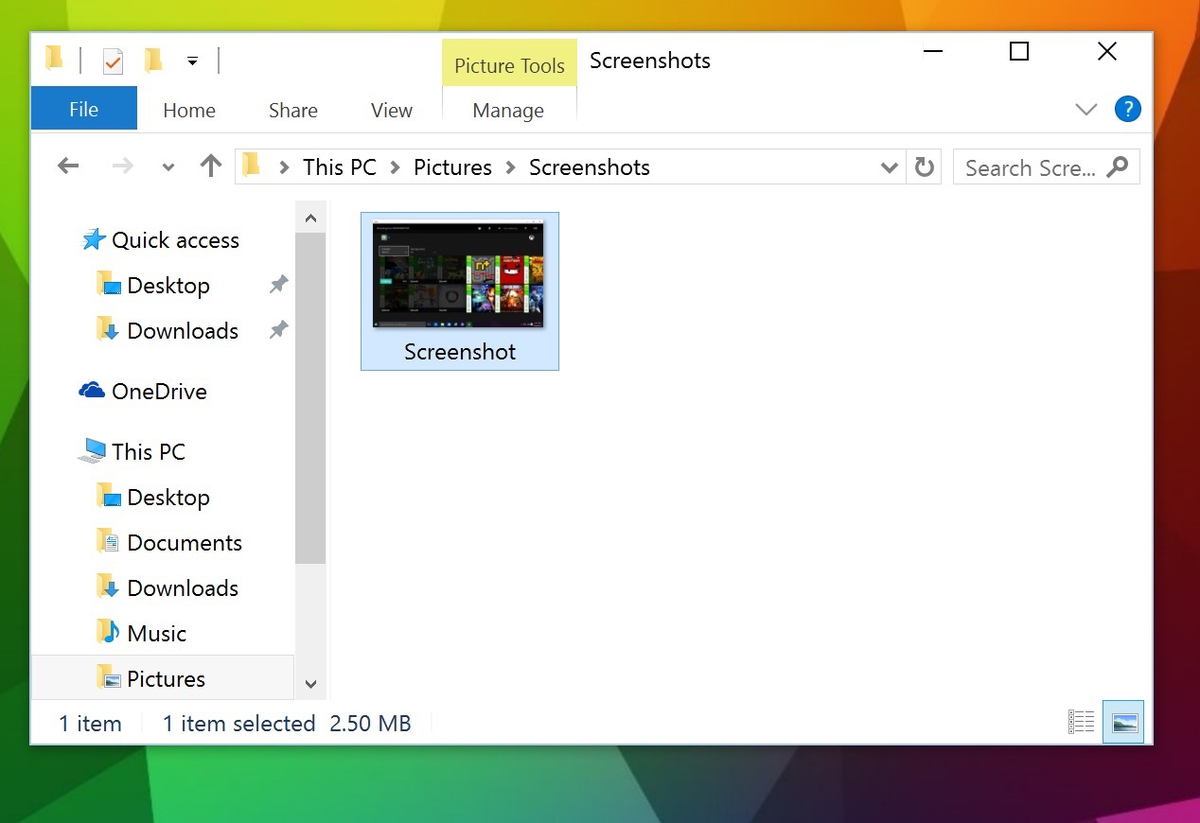This screenshot has height=823, width=1200.
Task: Switch to Details view in the status bar
Action: (x=1081, y=722)
